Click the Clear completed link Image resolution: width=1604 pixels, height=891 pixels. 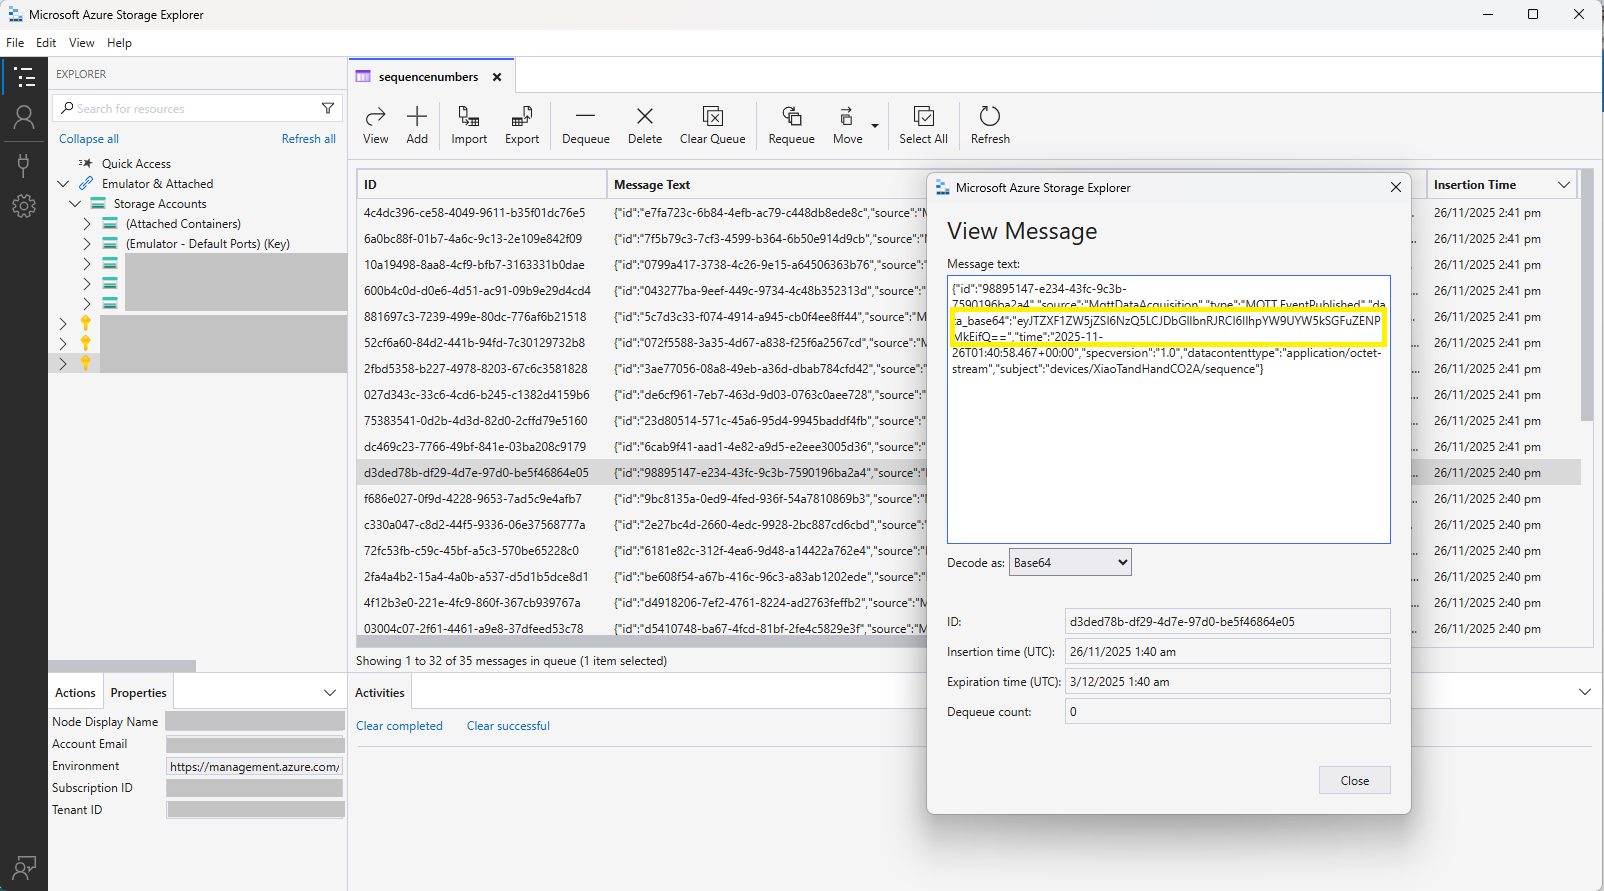tap(399, 726)
